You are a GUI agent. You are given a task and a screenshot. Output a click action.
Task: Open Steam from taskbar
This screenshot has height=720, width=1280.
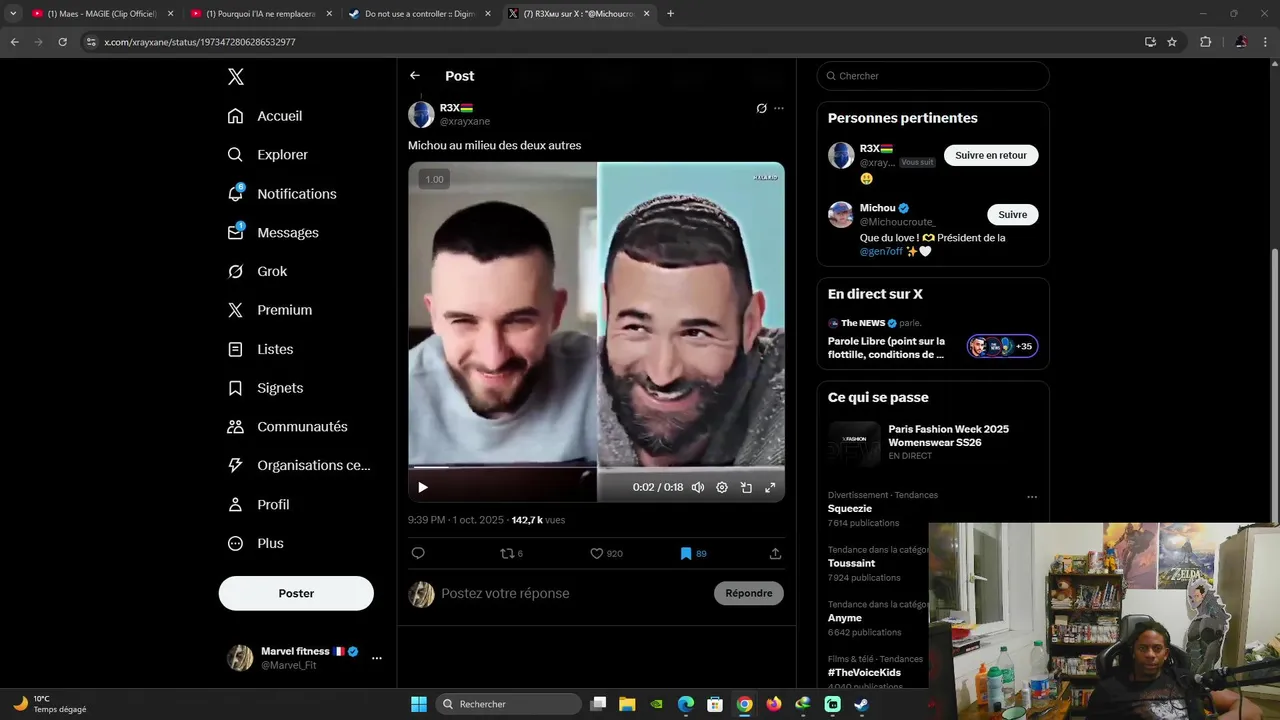861,704
